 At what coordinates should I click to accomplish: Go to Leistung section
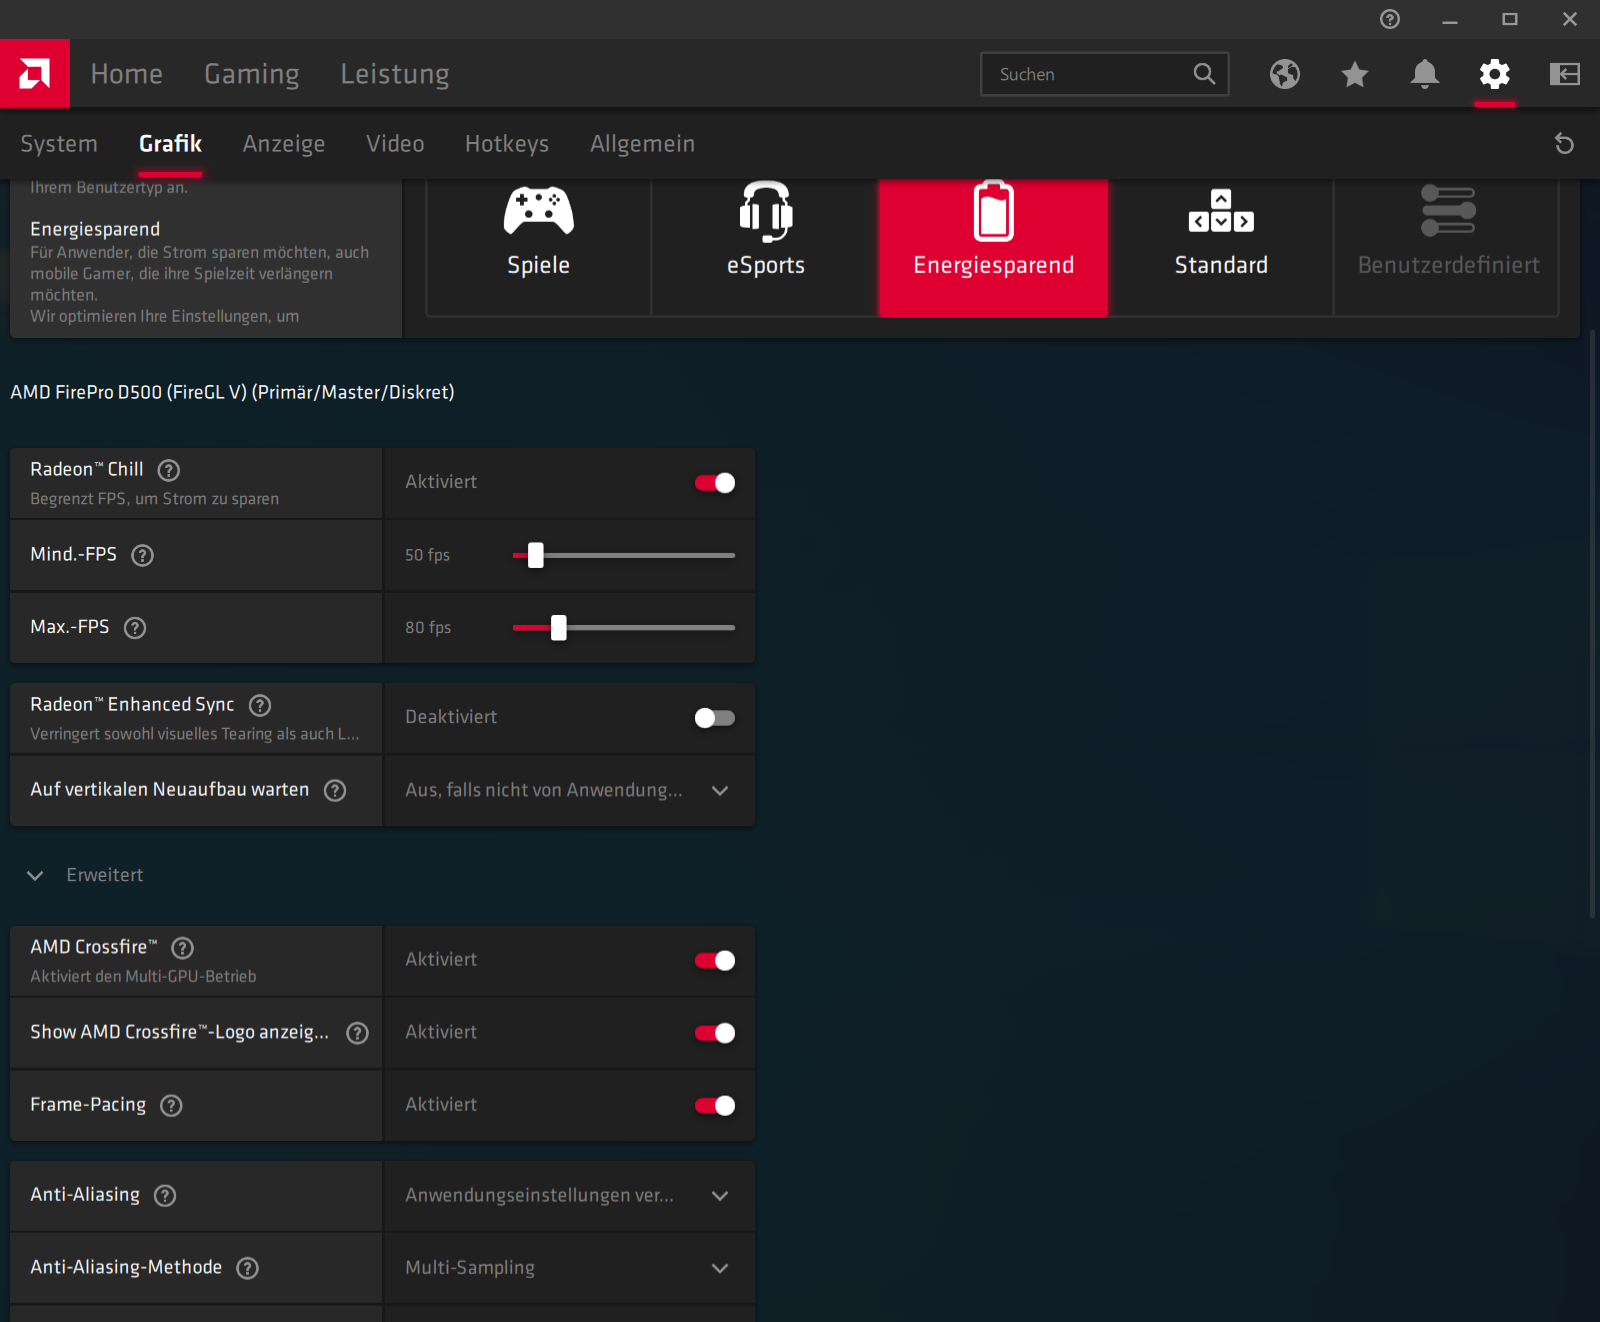tap(395, 74)
